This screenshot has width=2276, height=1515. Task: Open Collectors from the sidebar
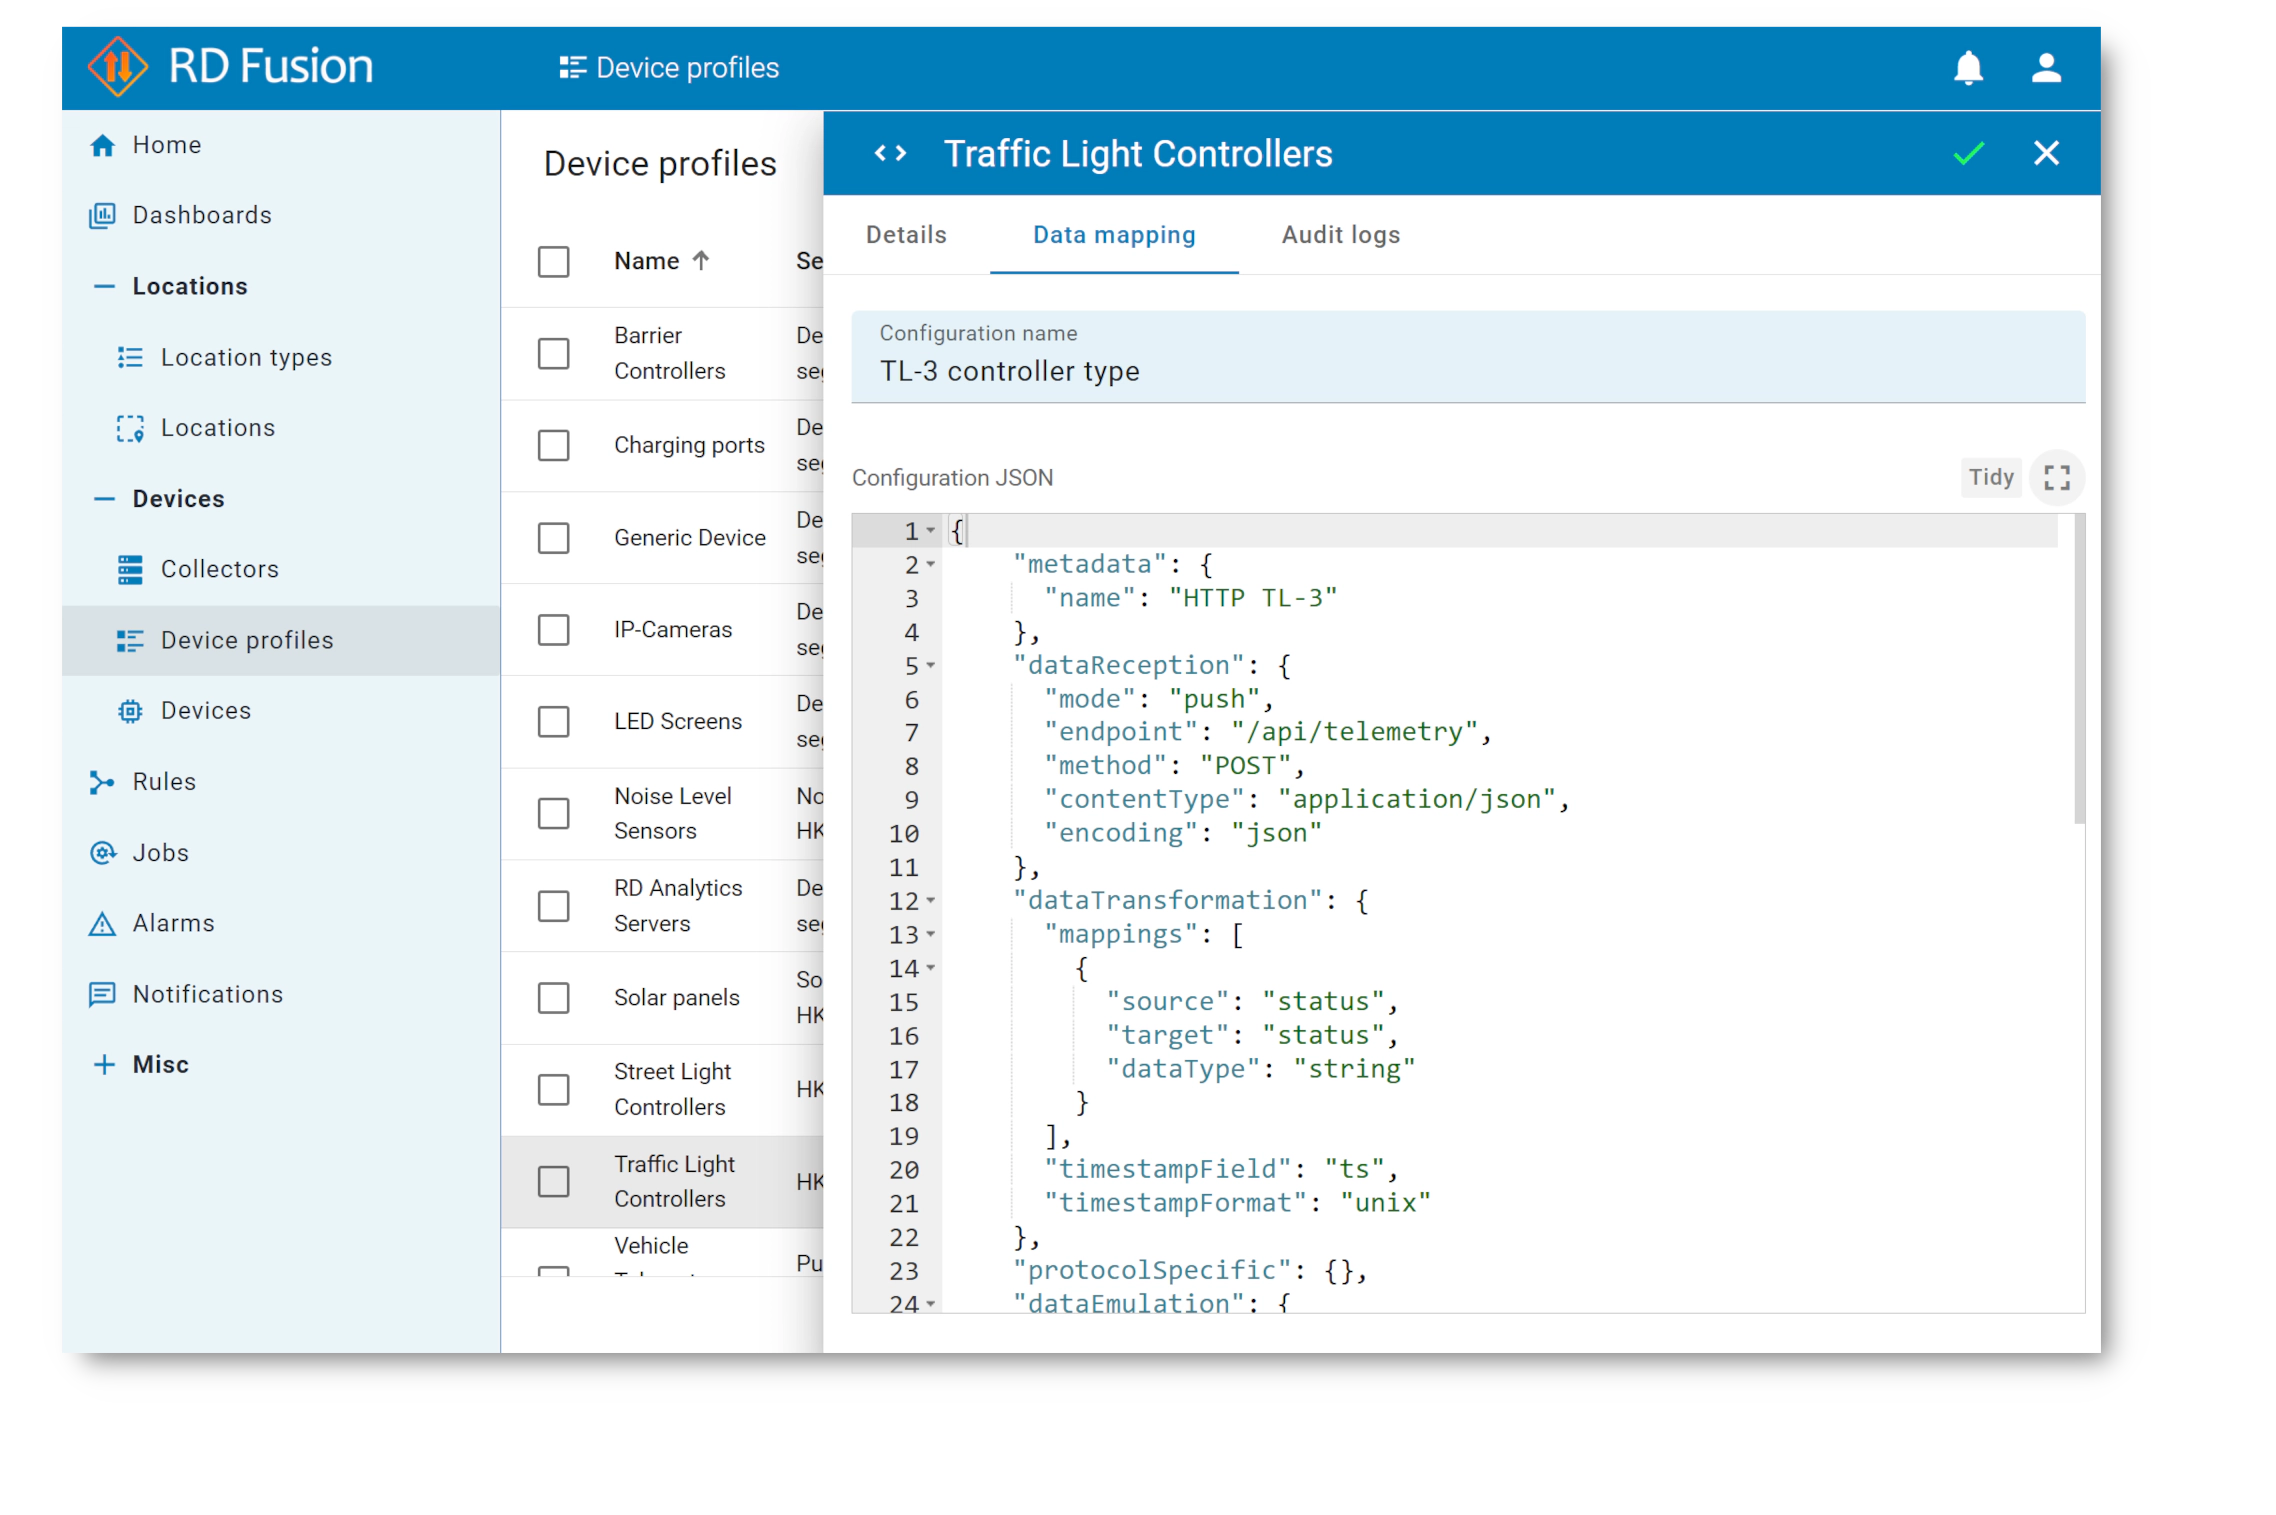point(220,569)
